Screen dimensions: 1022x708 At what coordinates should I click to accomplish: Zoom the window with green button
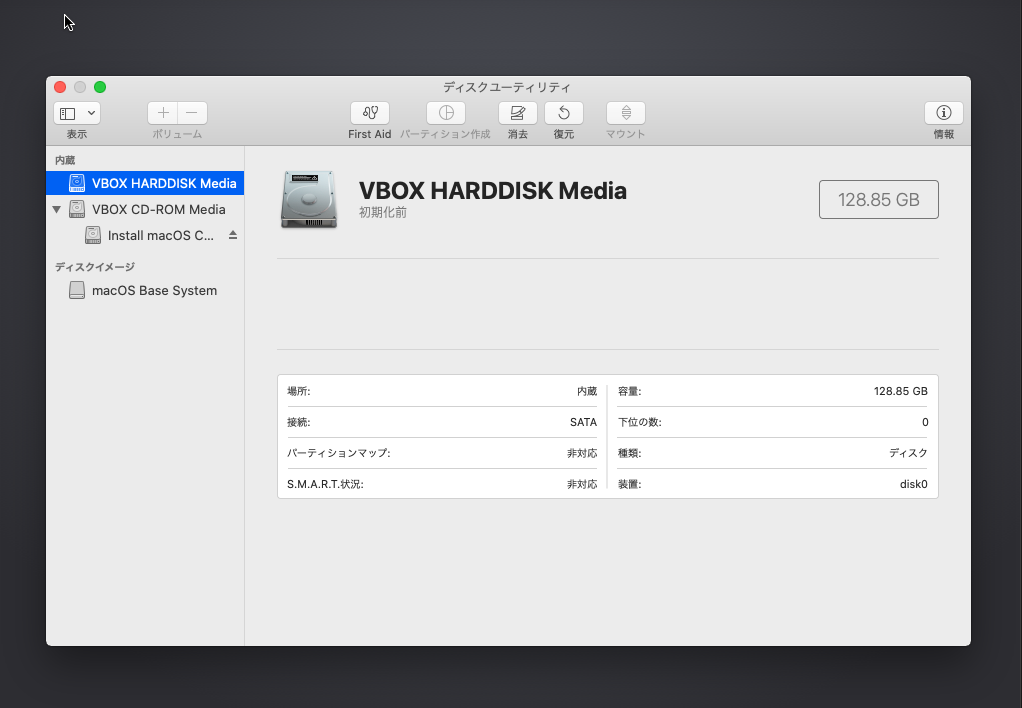(100, 87)
